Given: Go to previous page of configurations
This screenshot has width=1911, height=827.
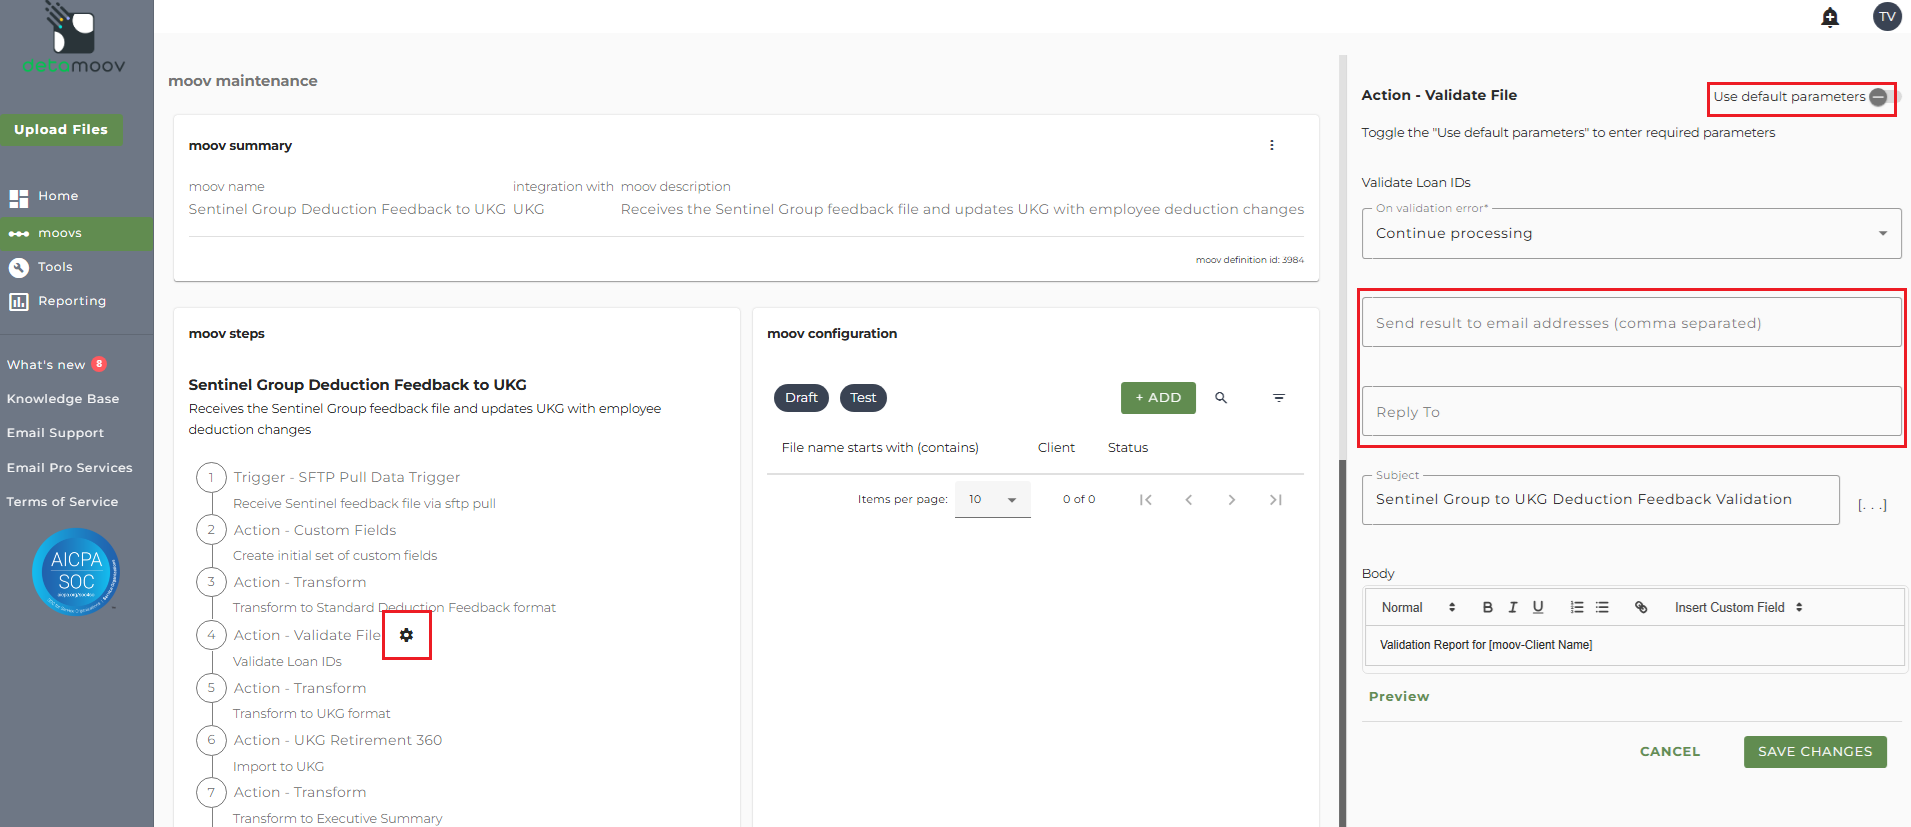Looking at the screenshot, I should point(1189,500).
